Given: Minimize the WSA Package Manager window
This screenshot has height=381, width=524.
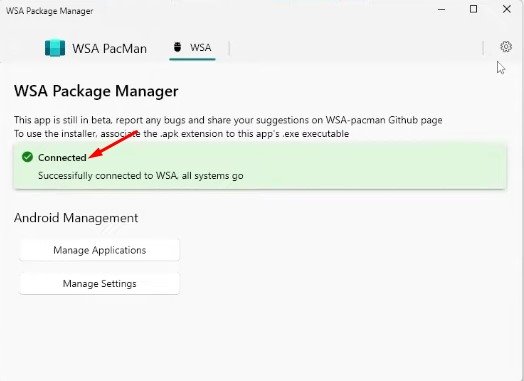Looking at the screenshot, I should pyautogui.click(x=441, y=9).
